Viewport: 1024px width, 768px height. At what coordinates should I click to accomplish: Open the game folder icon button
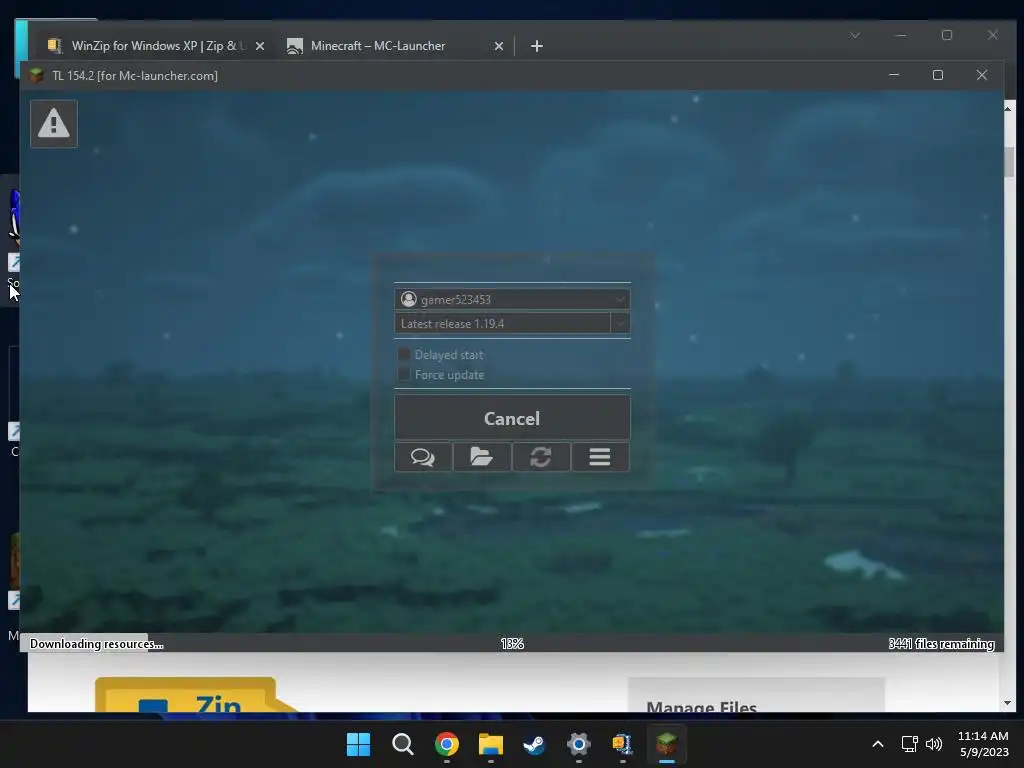click(482, 457)
